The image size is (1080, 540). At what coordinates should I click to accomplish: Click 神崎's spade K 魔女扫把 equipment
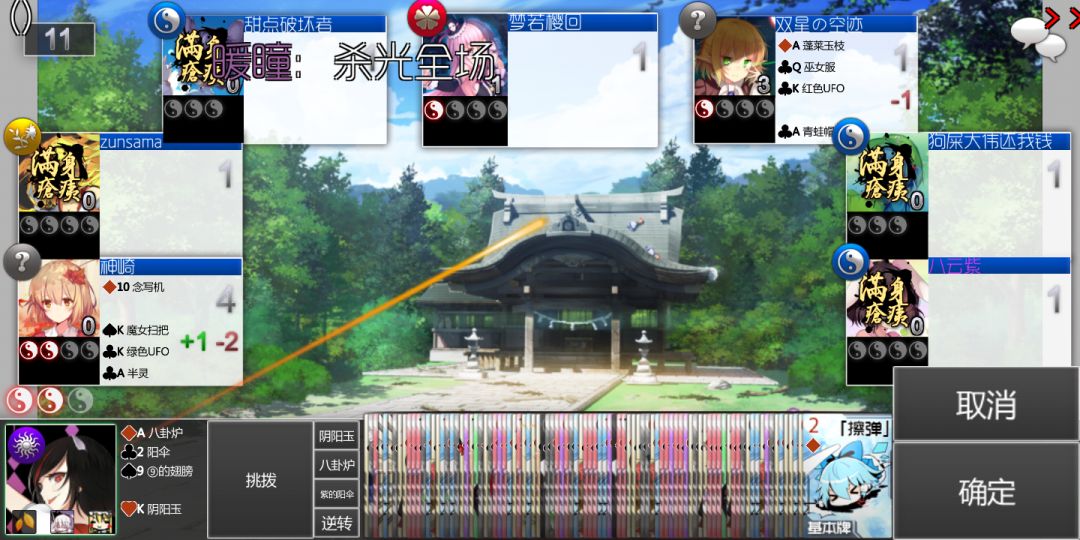point(136,330)
